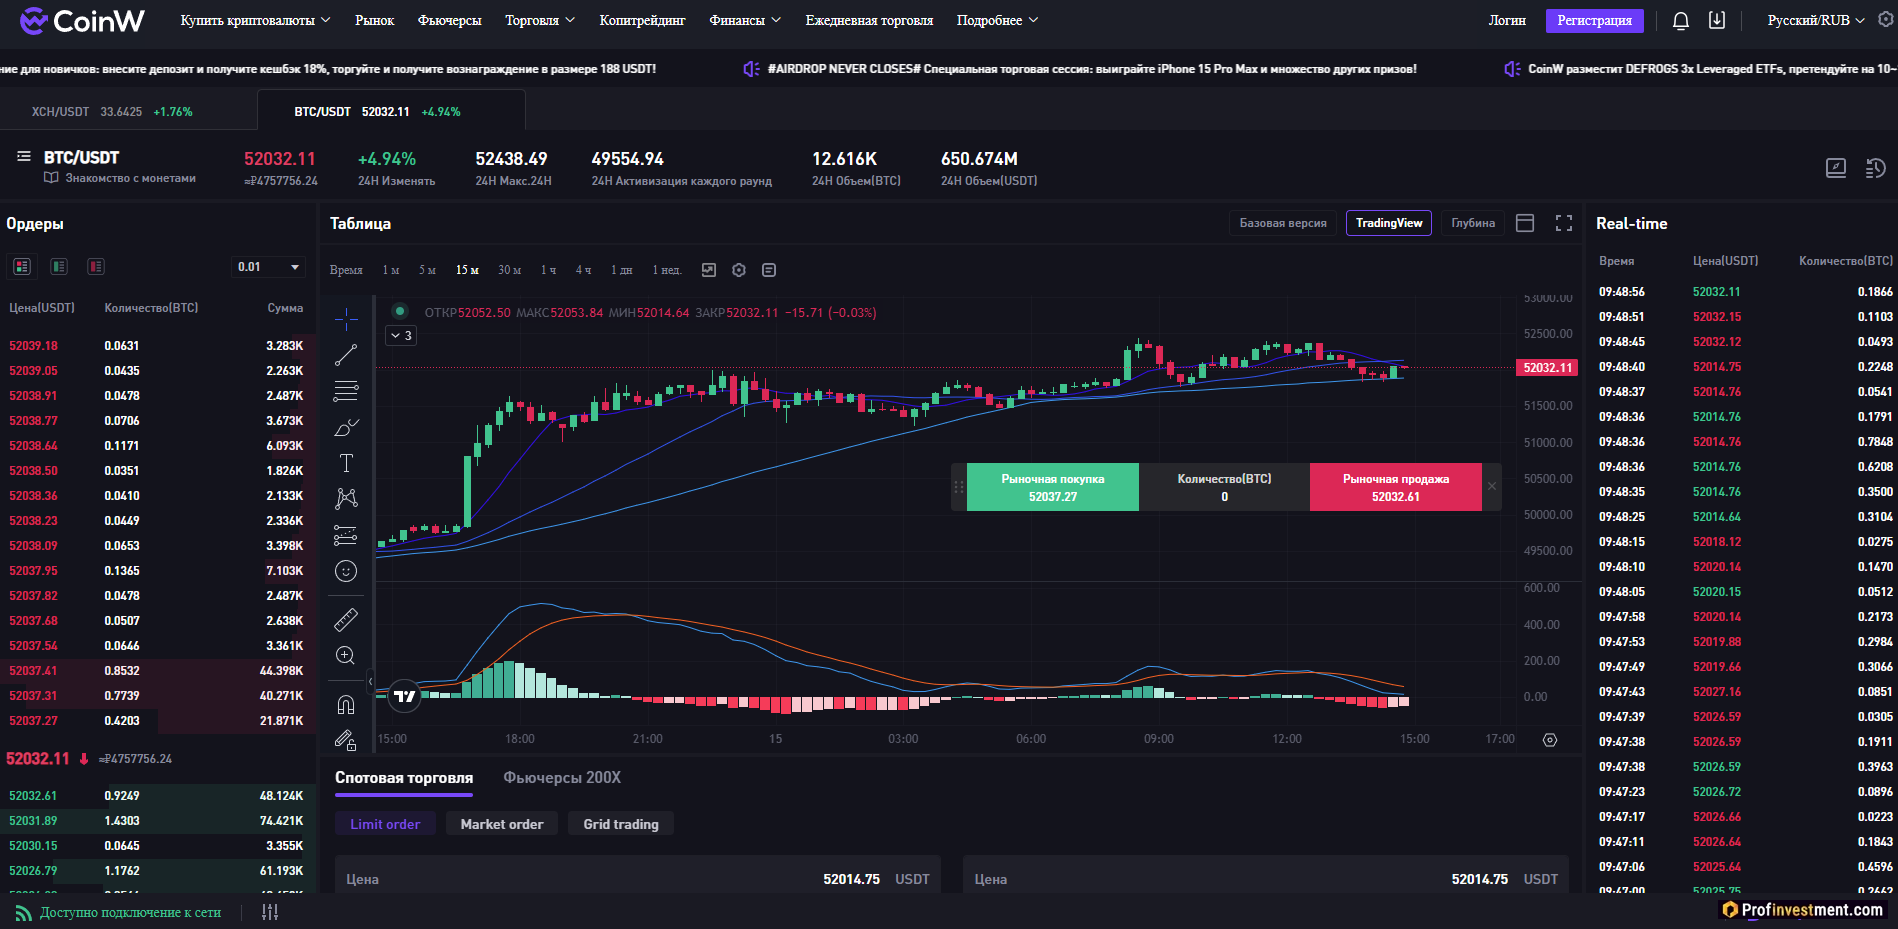Select the Grid trading tab
Image resolution: width=1898 pixels, height=929 pixels.
621,824
